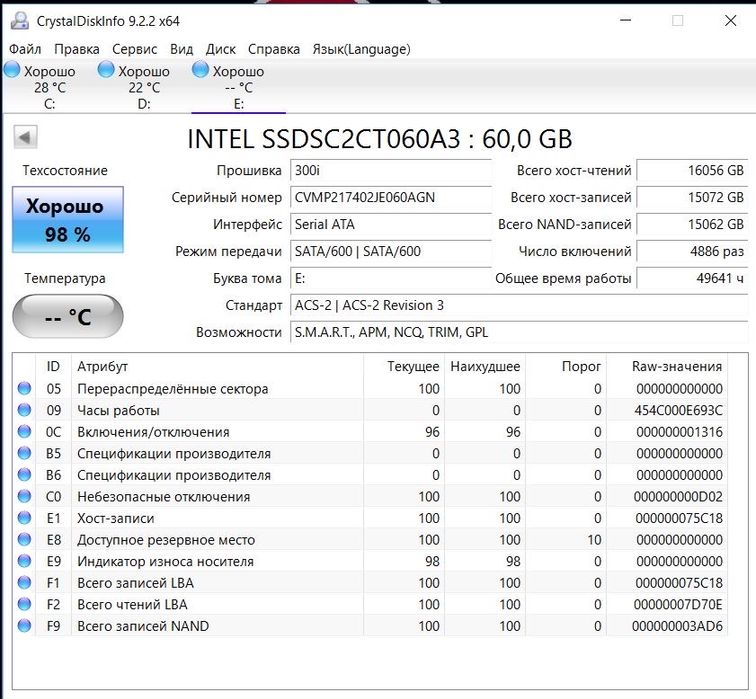Select the Всего записей NAND row
Viewport: 756px width, 699px height.
pyautogui.click(x=370, y=626)
